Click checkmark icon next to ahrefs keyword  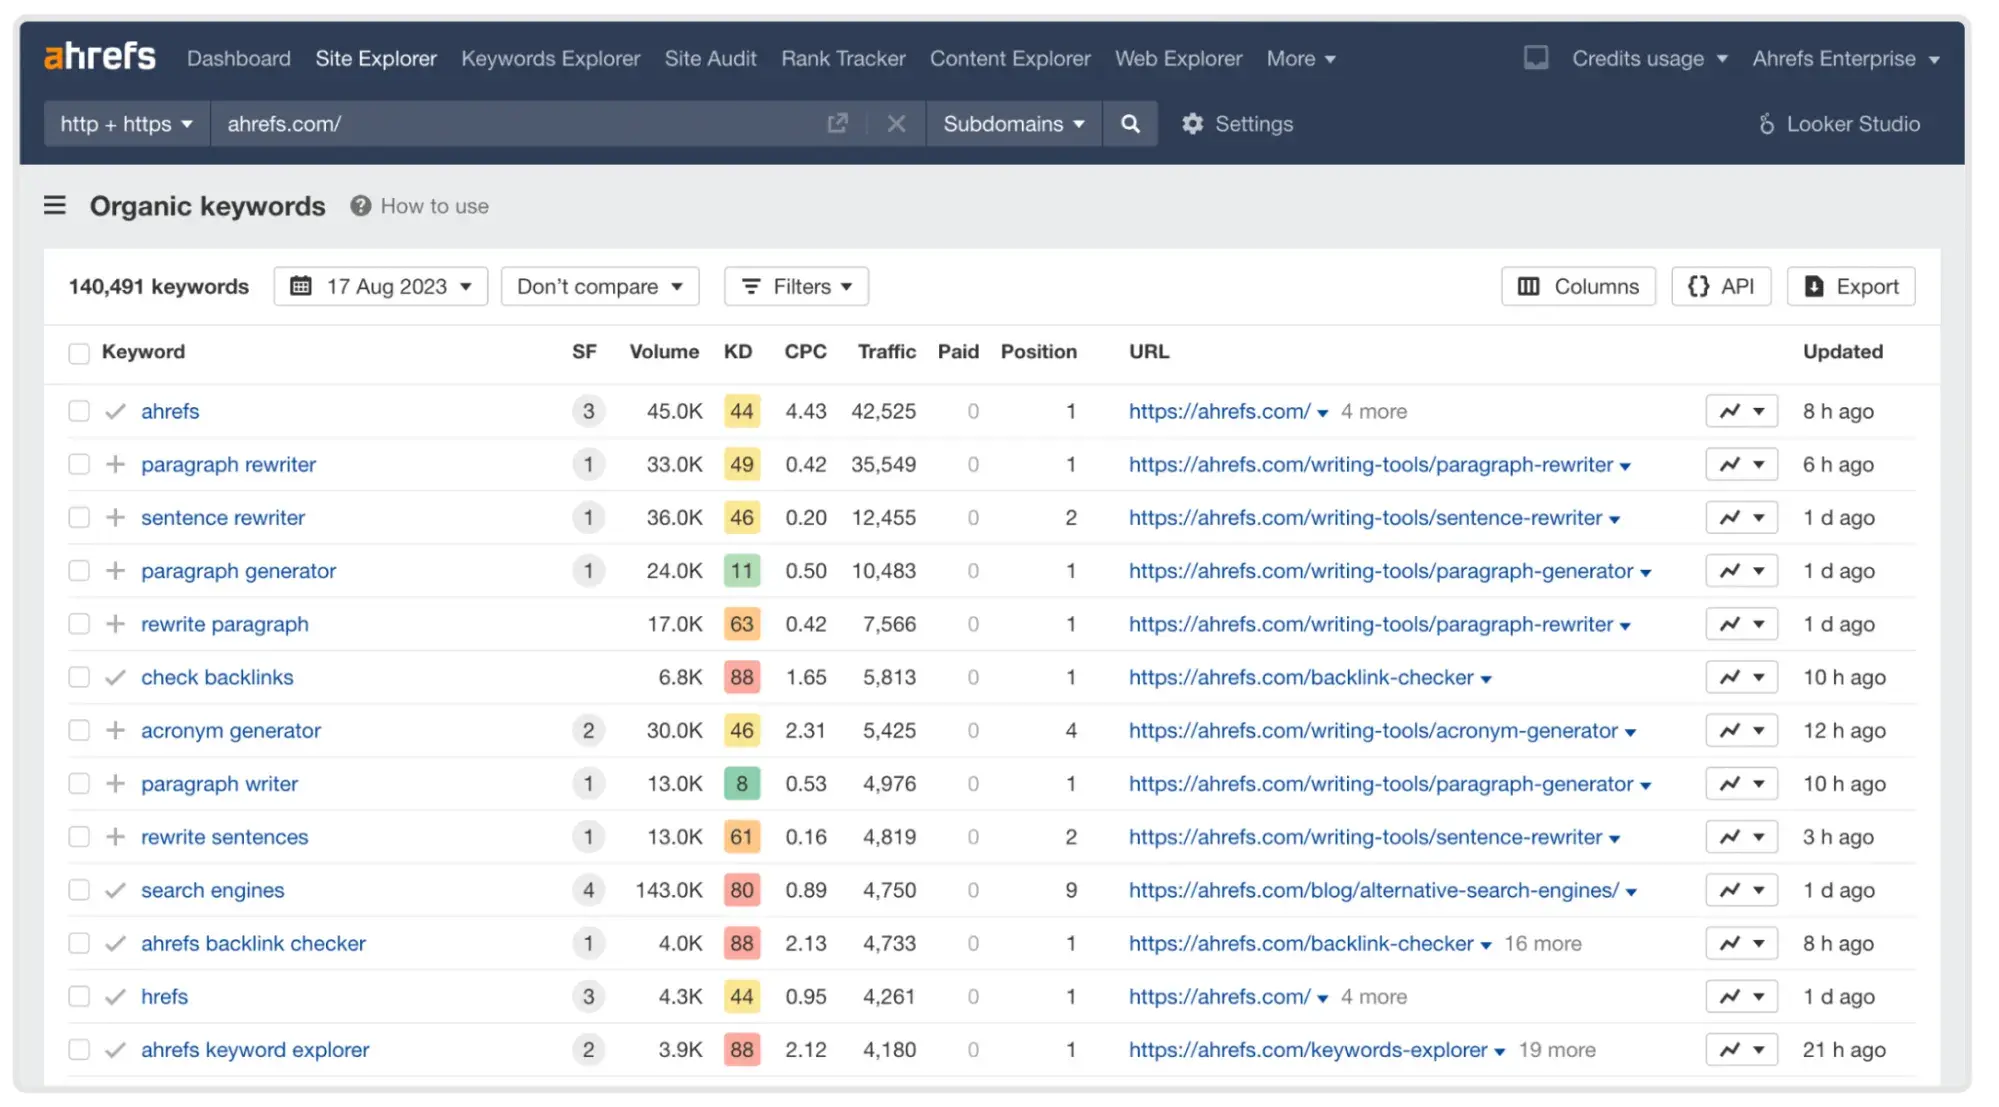click(116, 411)
